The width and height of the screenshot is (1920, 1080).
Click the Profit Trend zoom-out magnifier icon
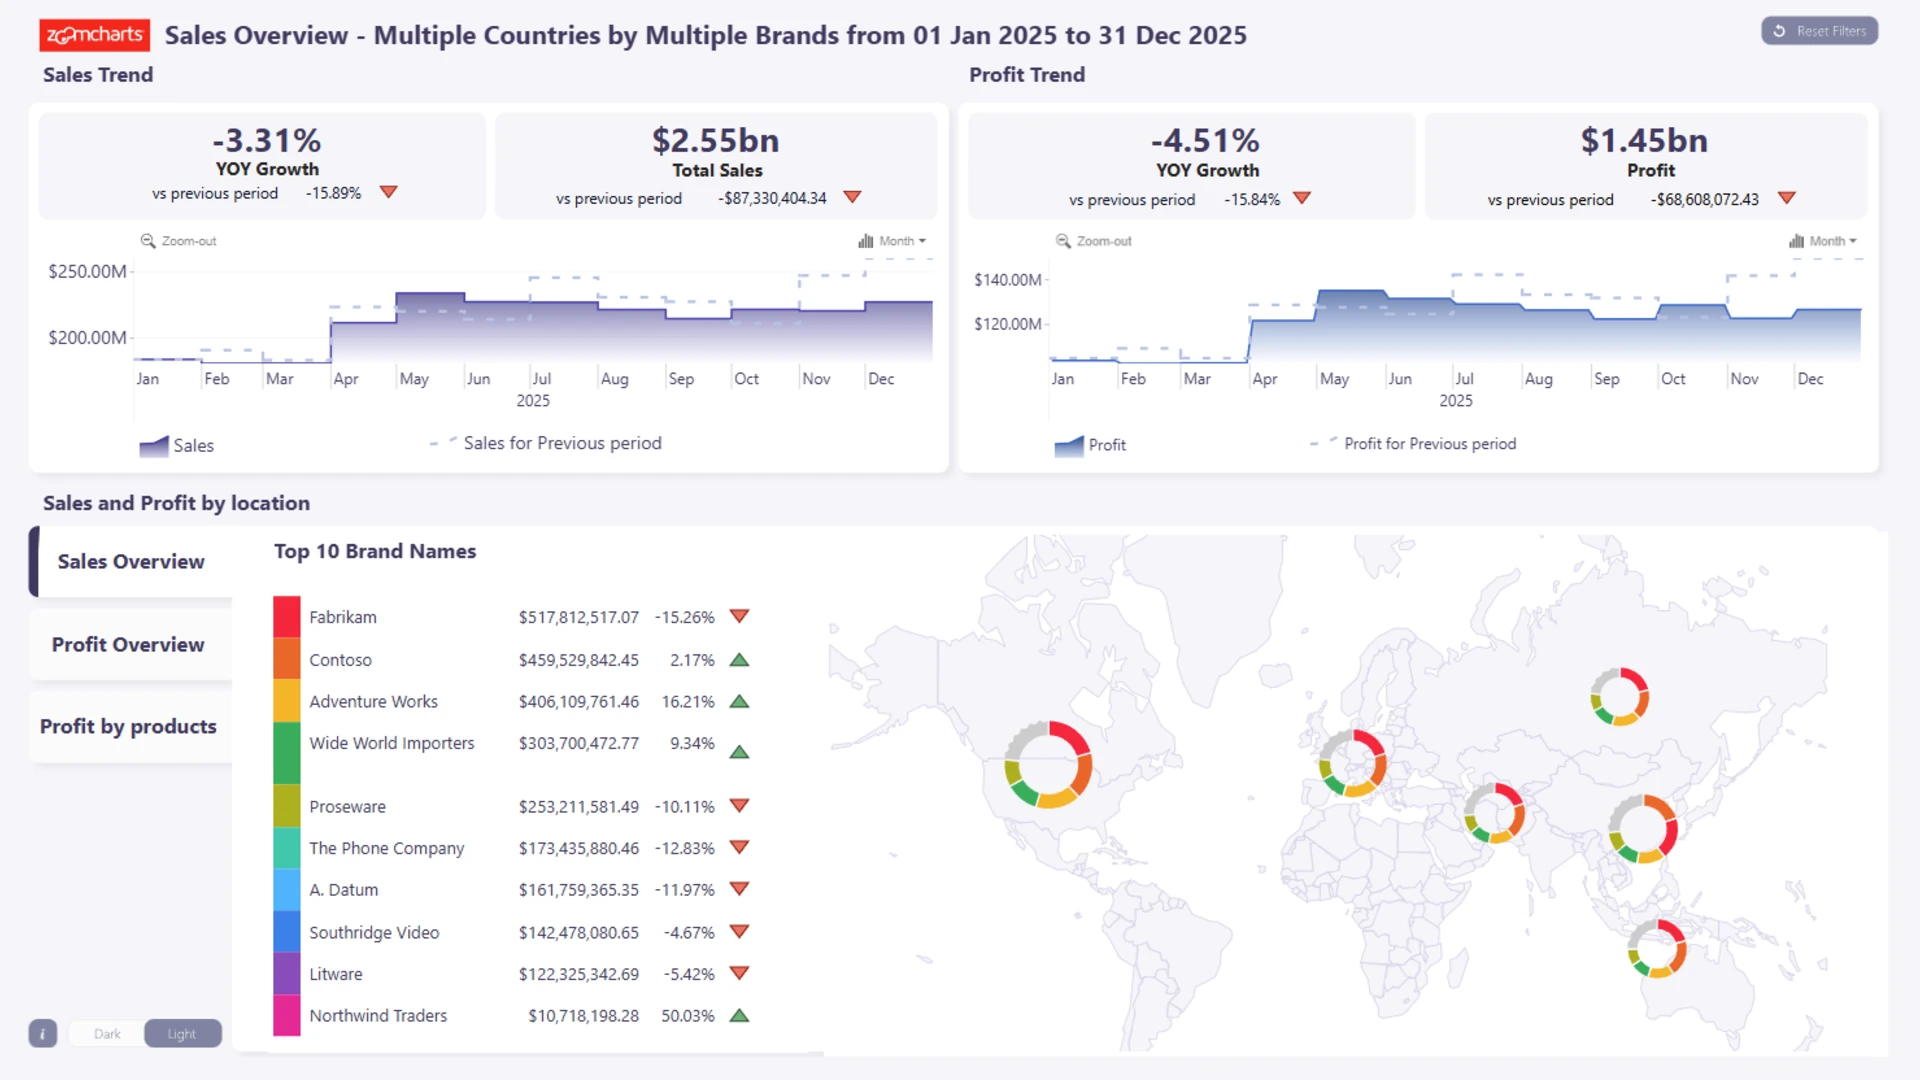coord(1063,241)
